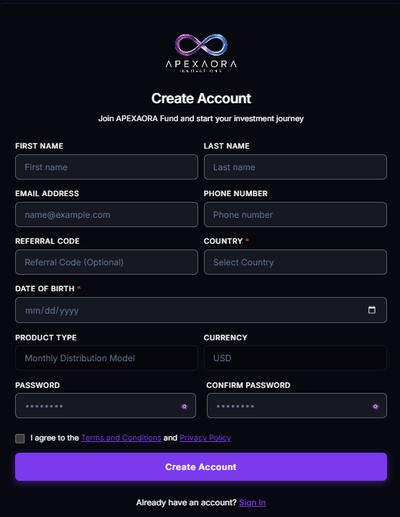The image size is (400, 517).
Task: Open the Terms and Conditions link
Action: 121,438
